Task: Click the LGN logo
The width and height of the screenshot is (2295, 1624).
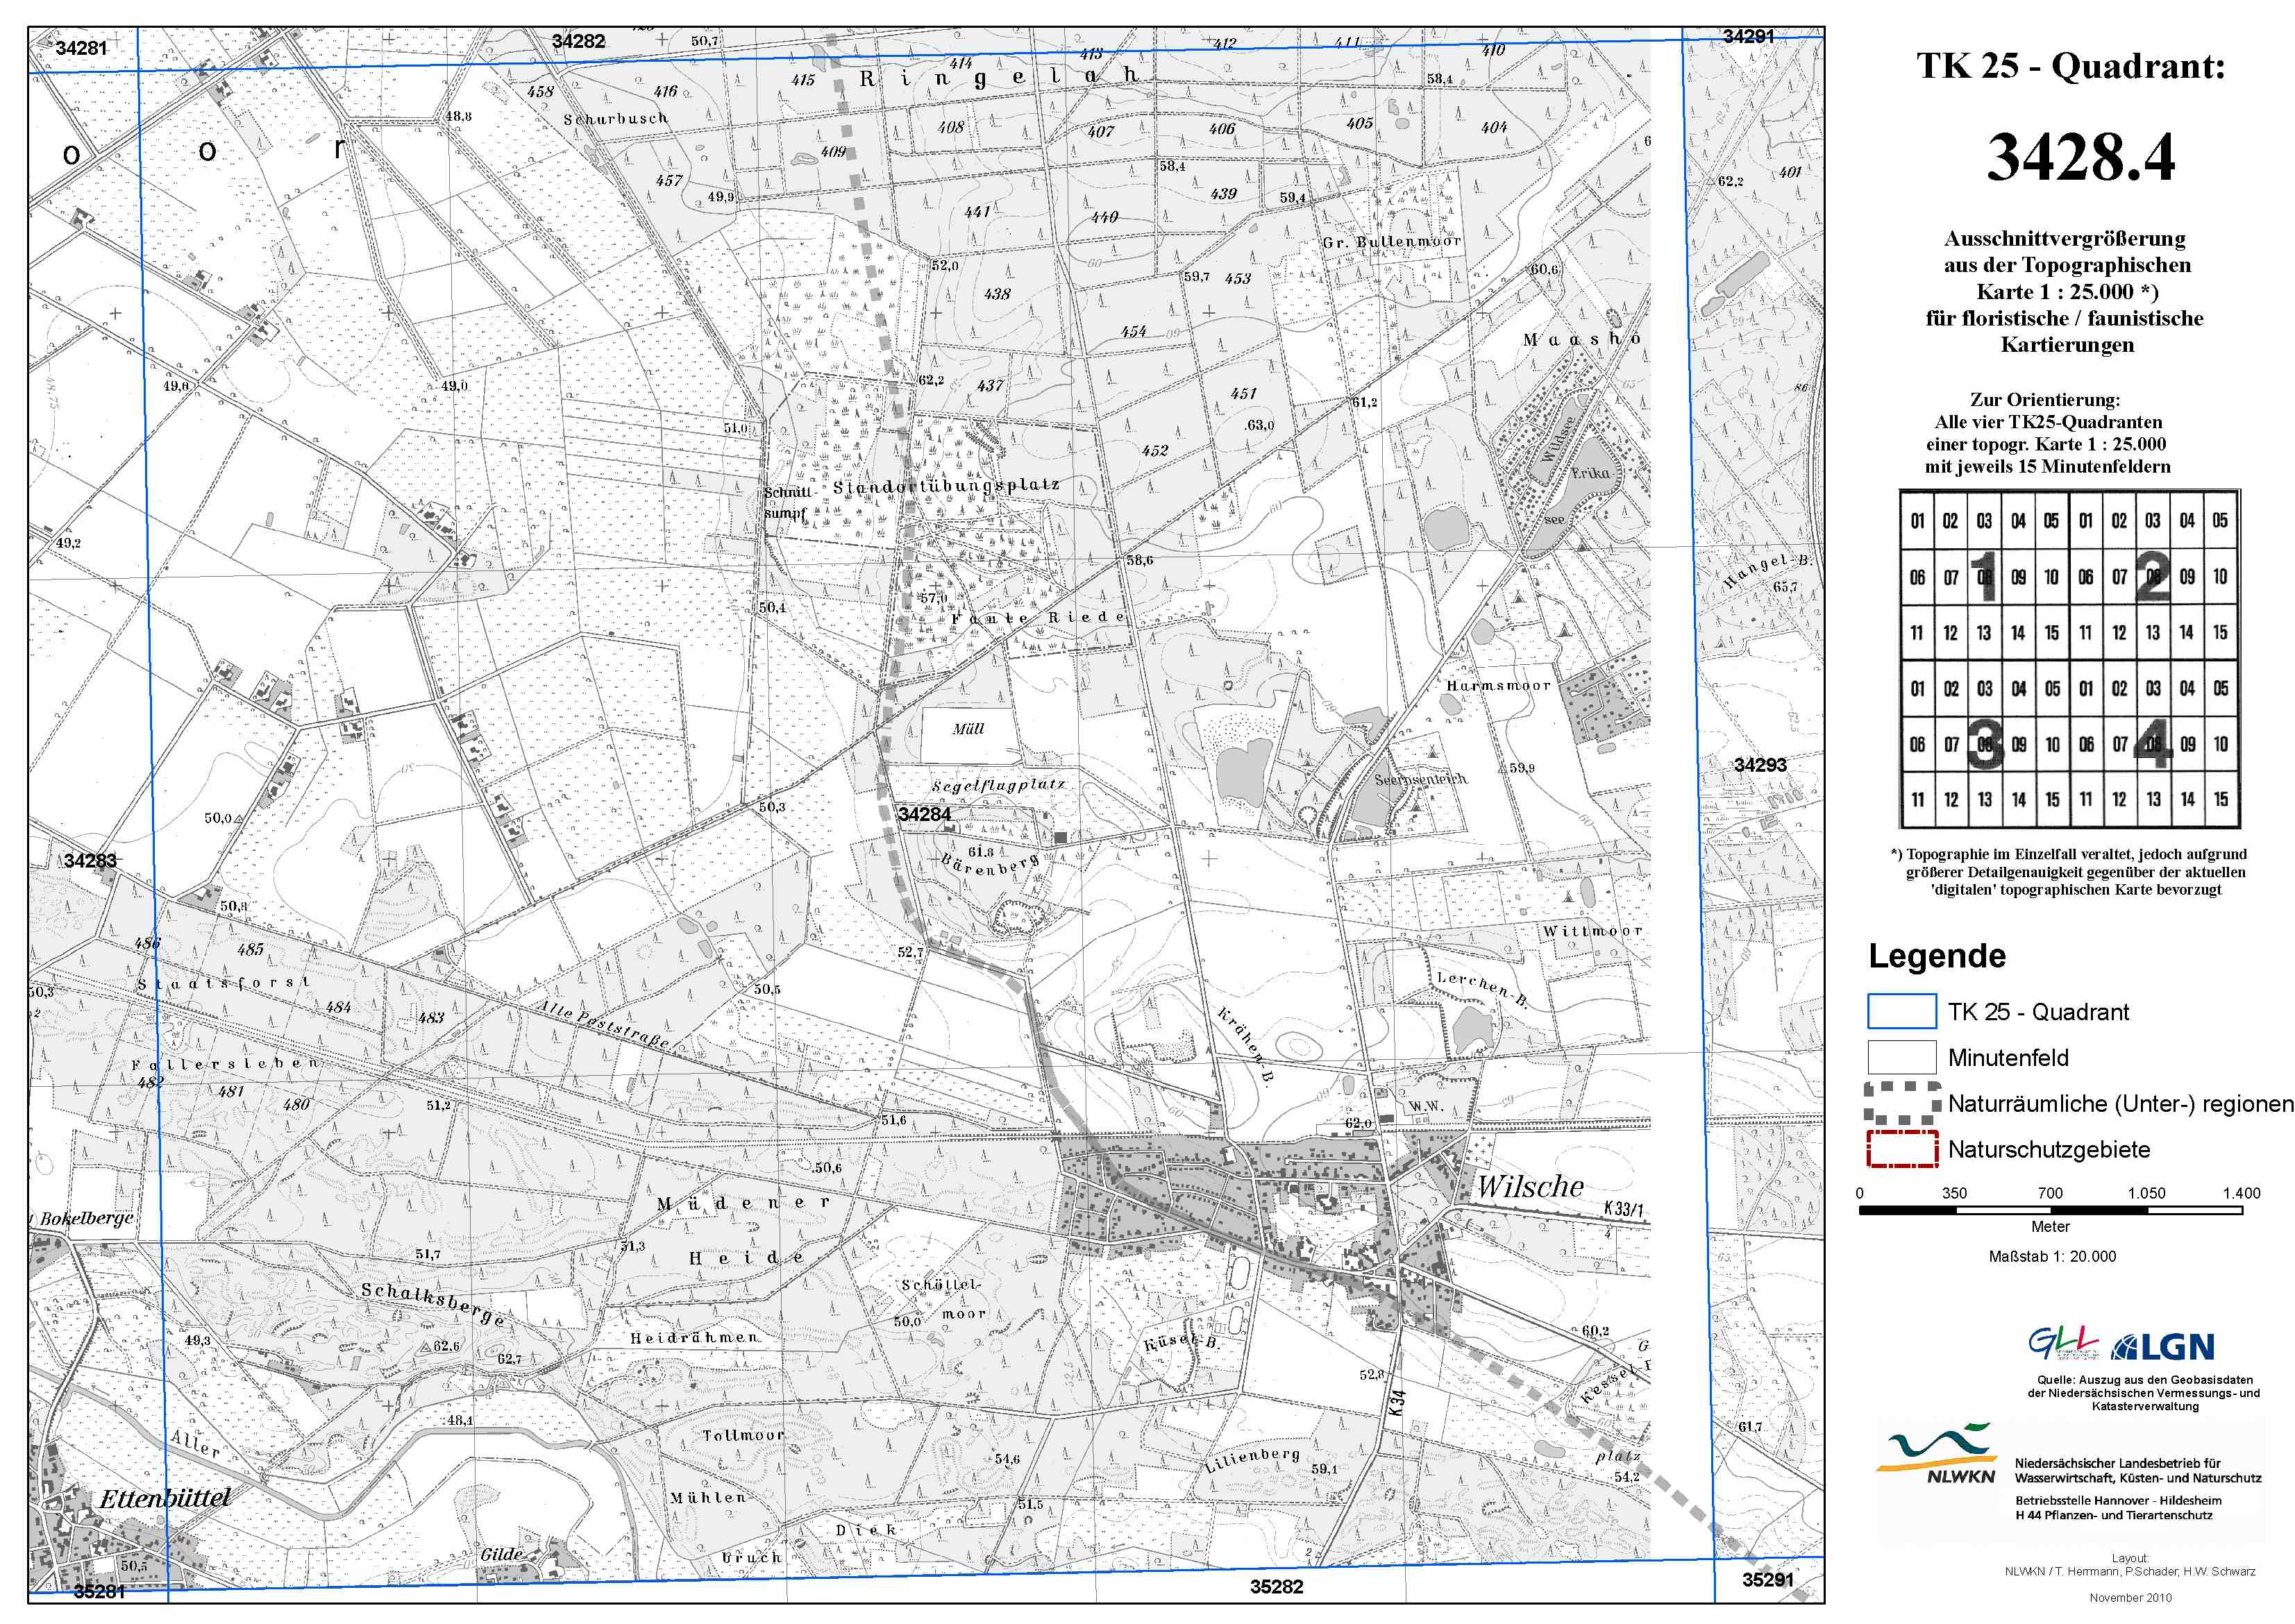Action: [2163, 1348]
